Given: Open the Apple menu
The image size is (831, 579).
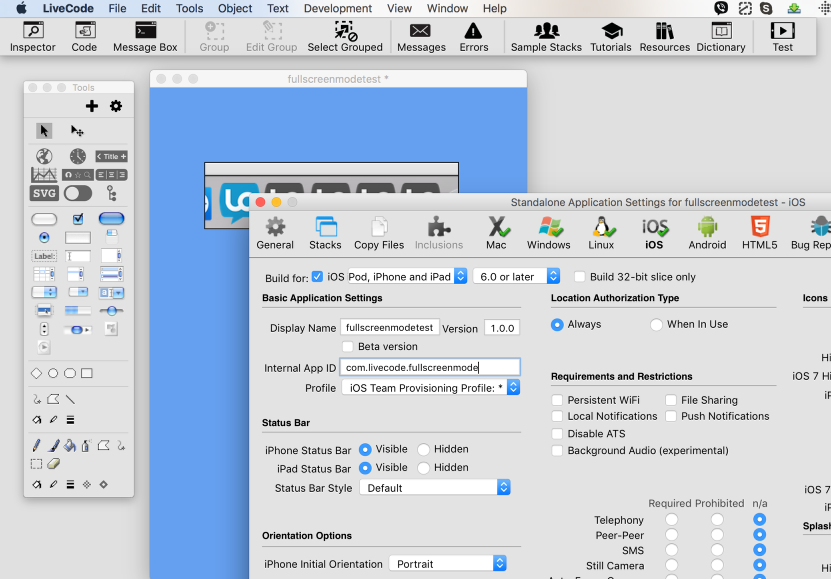Looking at the screenshot, I should [x=21, y=8].
